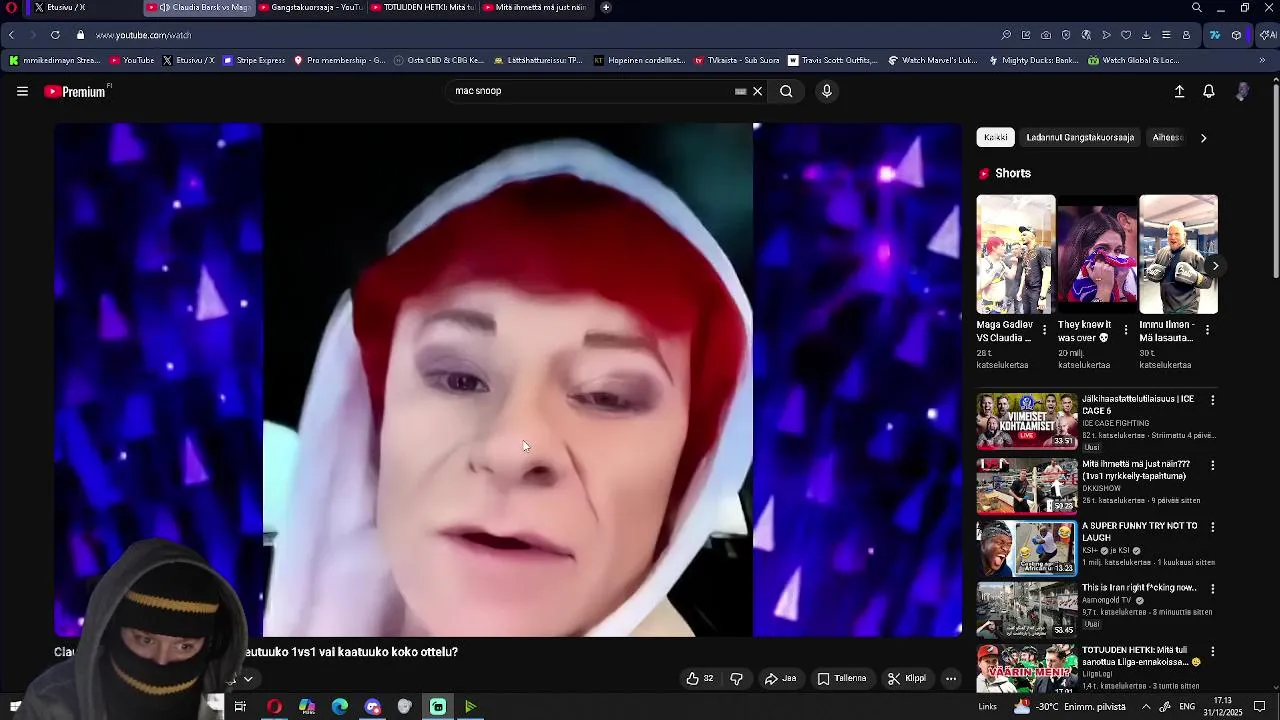This screenshot has width=1280, height=720.
Task: Open the 'Iiminu Ilinen' Short thumbnail
Action: coord(1178,254)
